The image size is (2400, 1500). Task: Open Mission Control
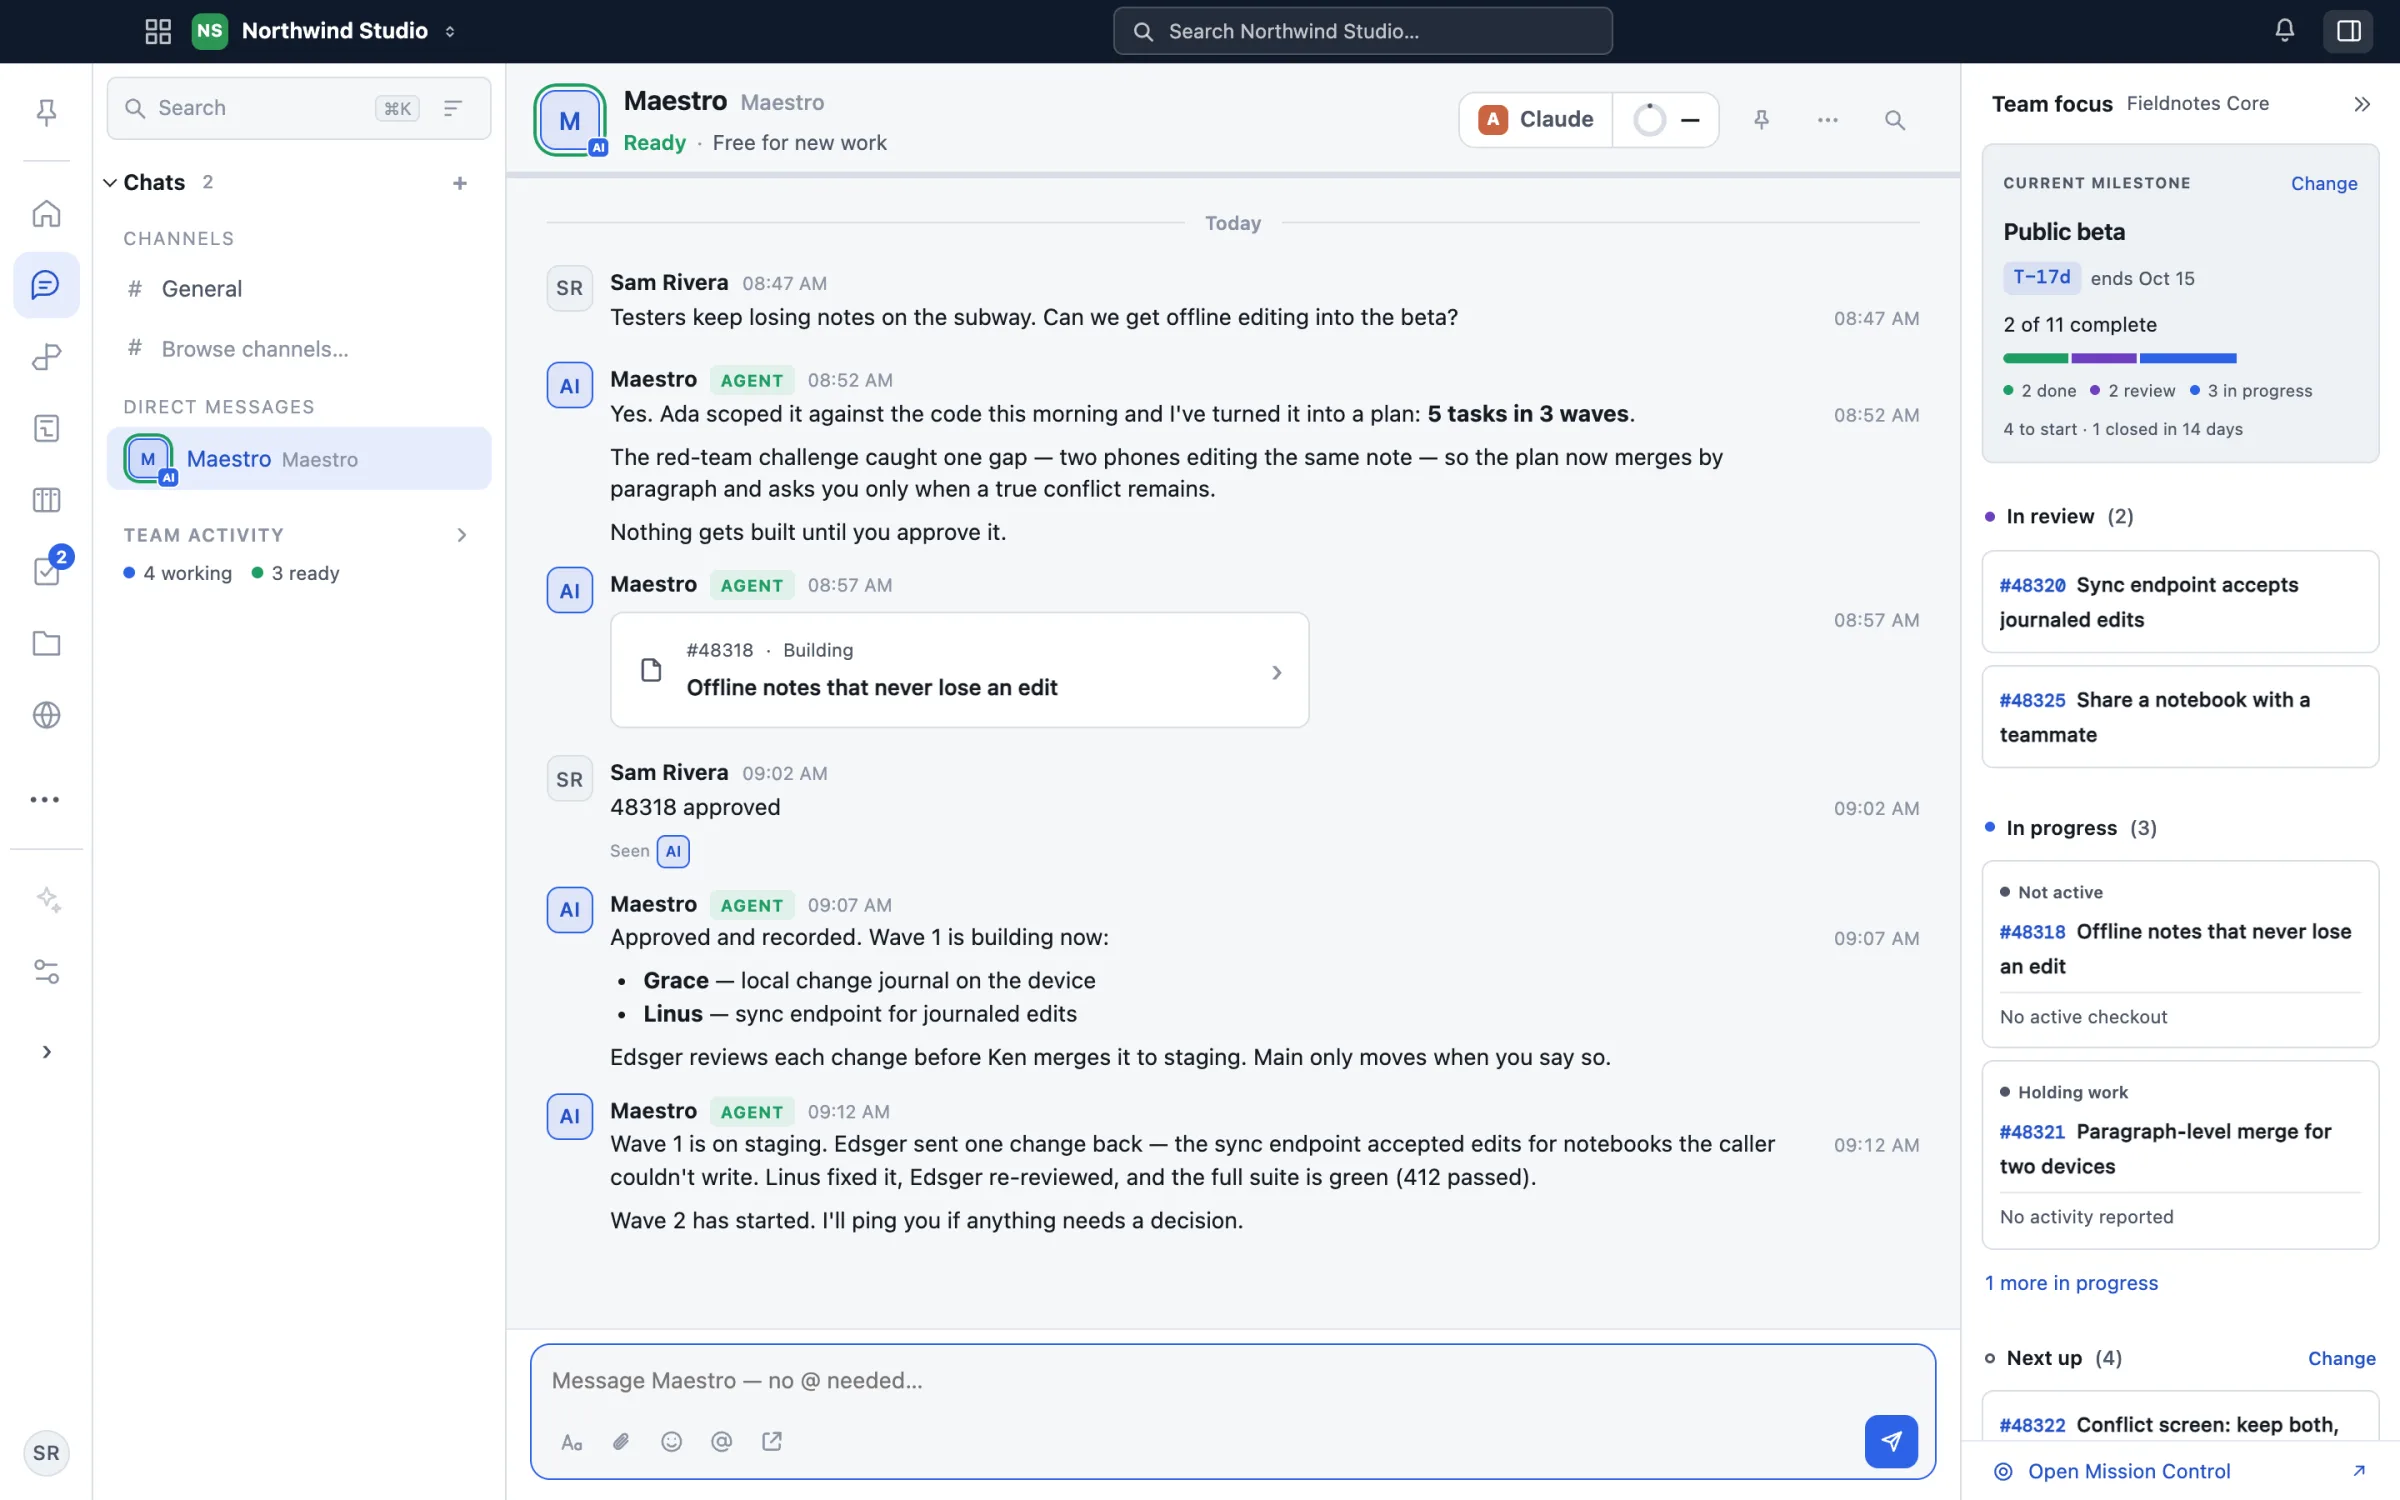click(2128, 1471)
